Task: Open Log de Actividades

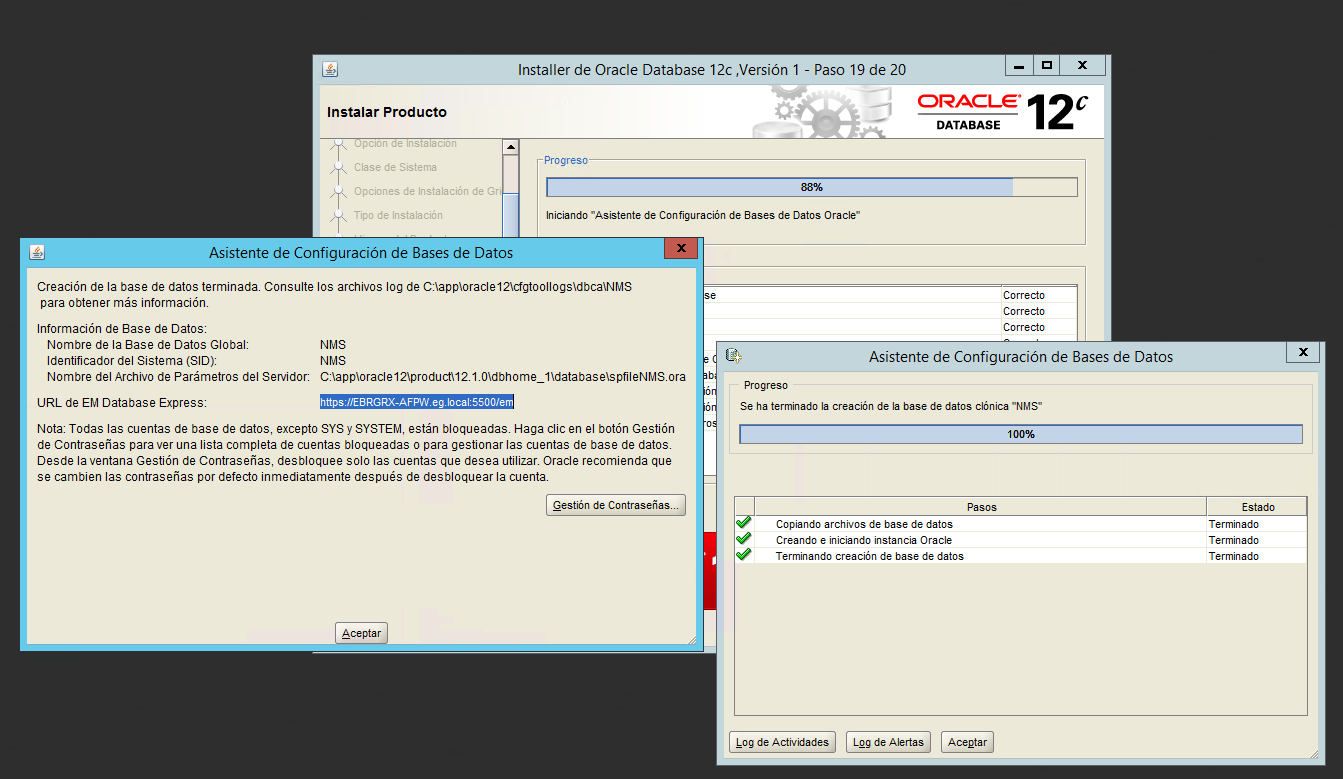Action: [783, 742]
